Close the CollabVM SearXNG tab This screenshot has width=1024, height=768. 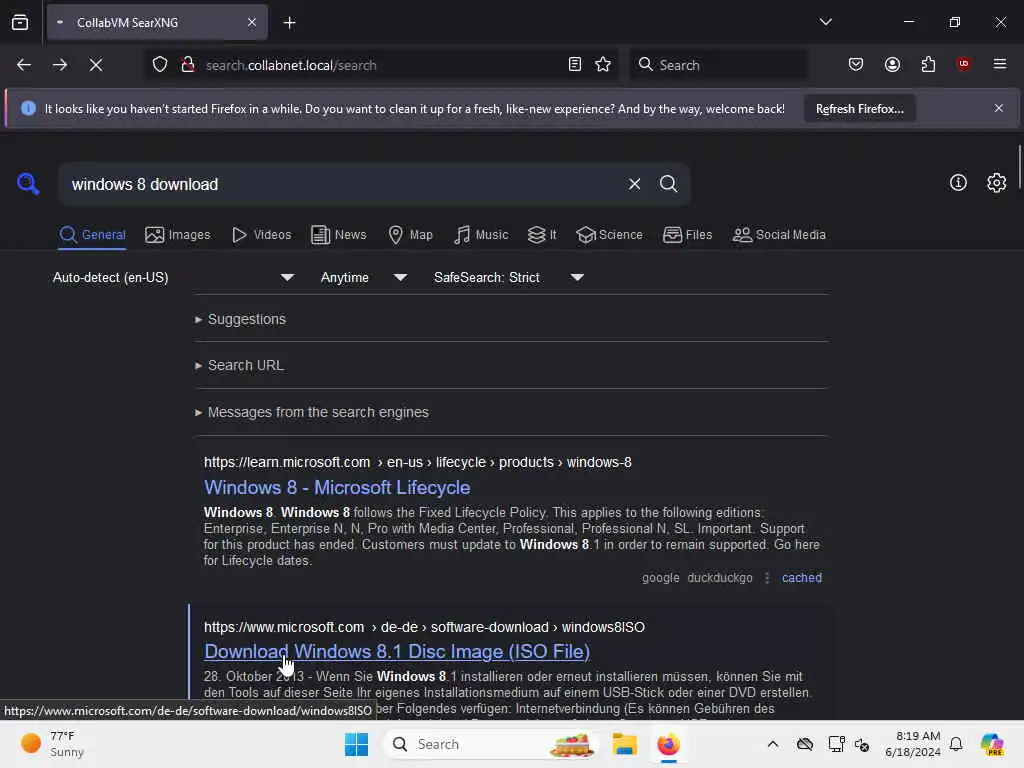[252, 23]
